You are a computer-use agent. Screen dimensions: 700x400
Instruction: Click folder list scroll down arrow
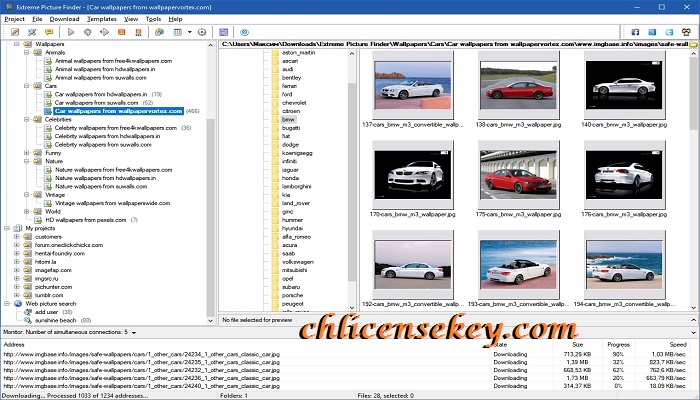tap(352, 308)
